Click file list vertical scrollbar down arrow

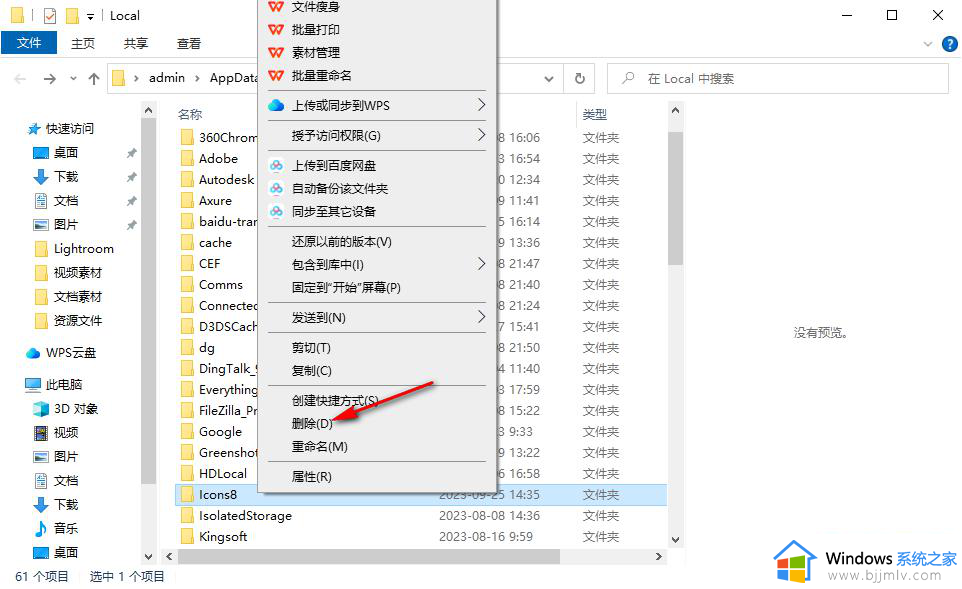675,540
